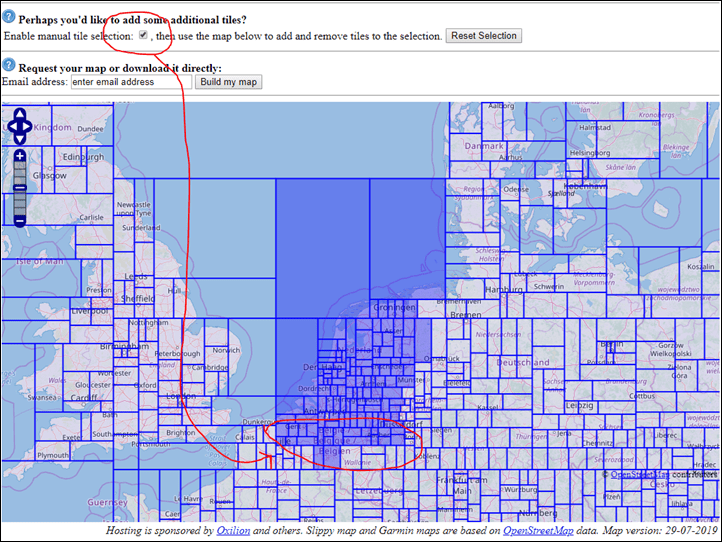The height and width of the screenshot is (542, 722).
Task: Click the Build my map button
Action: click(228, 82)
